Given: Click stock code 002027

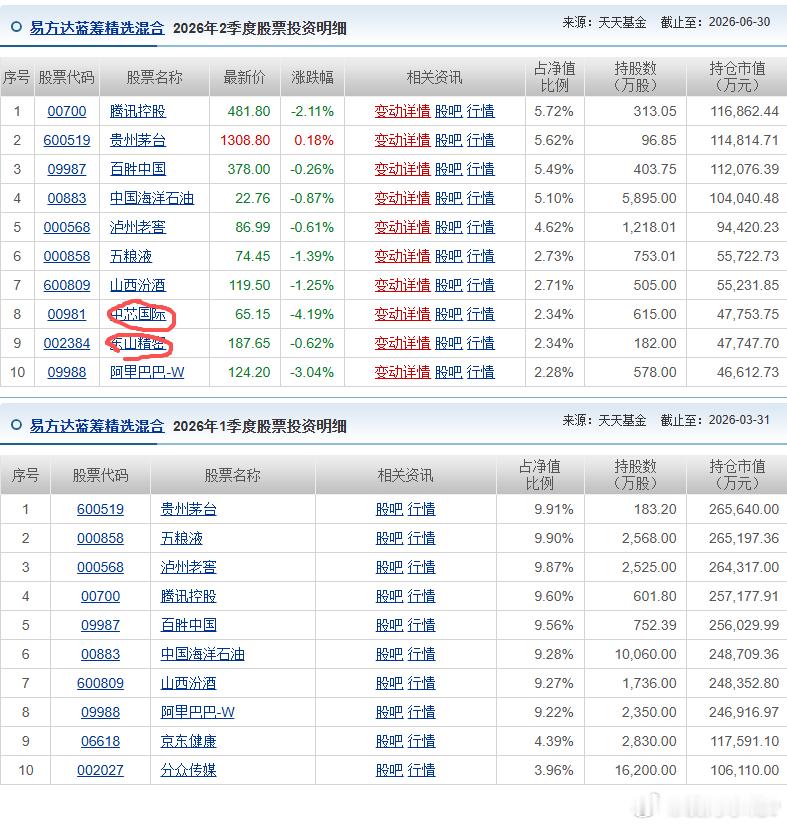Looking at the screenshot, I should coord(101,770).
